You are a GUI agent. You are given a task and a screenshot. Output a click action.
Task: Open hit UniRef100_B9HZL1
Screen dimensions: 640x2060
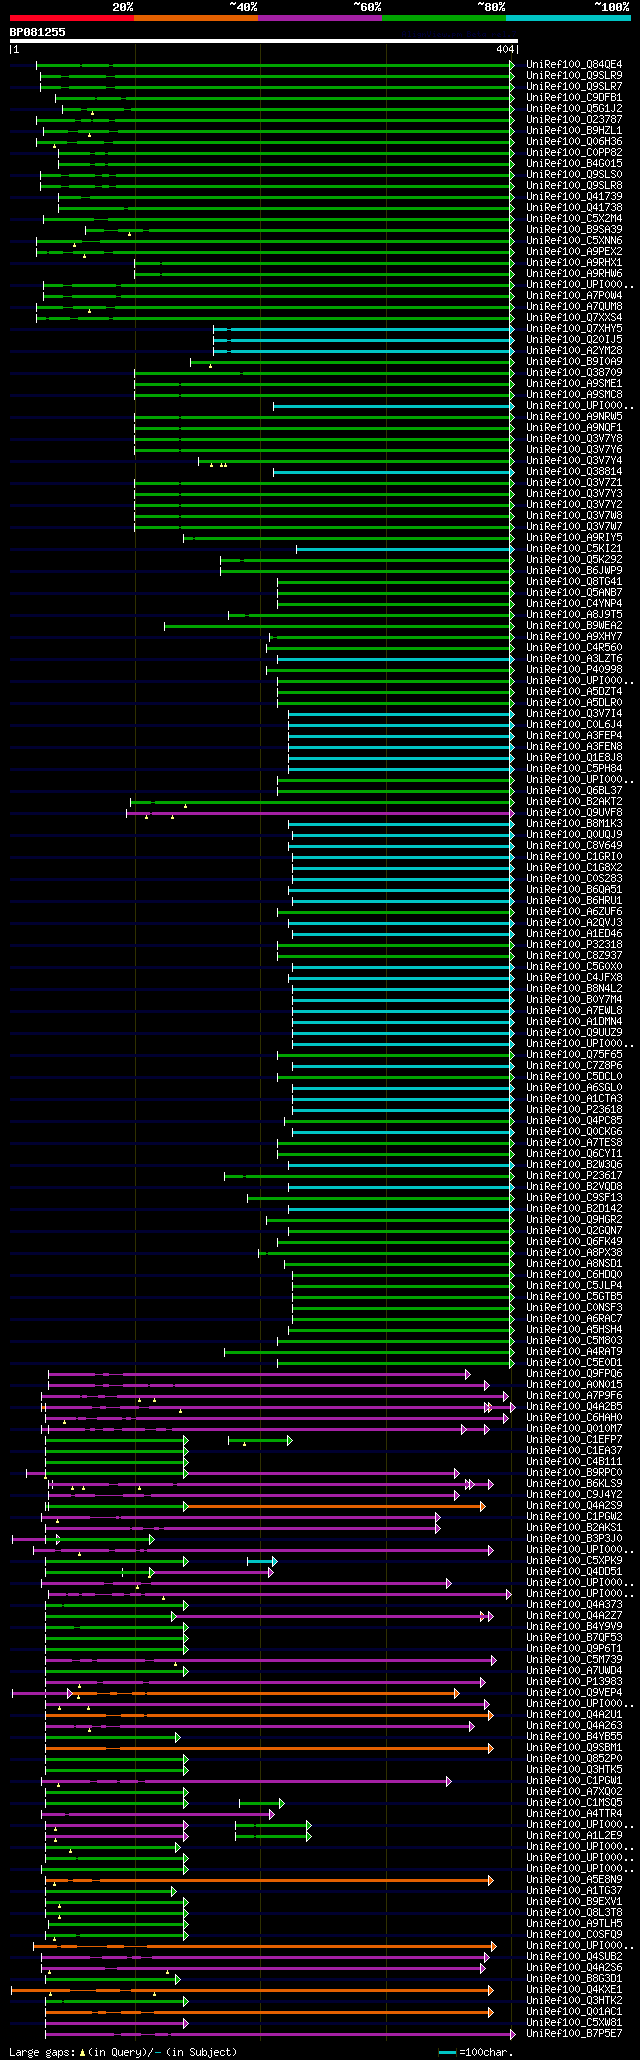(574, 131)
